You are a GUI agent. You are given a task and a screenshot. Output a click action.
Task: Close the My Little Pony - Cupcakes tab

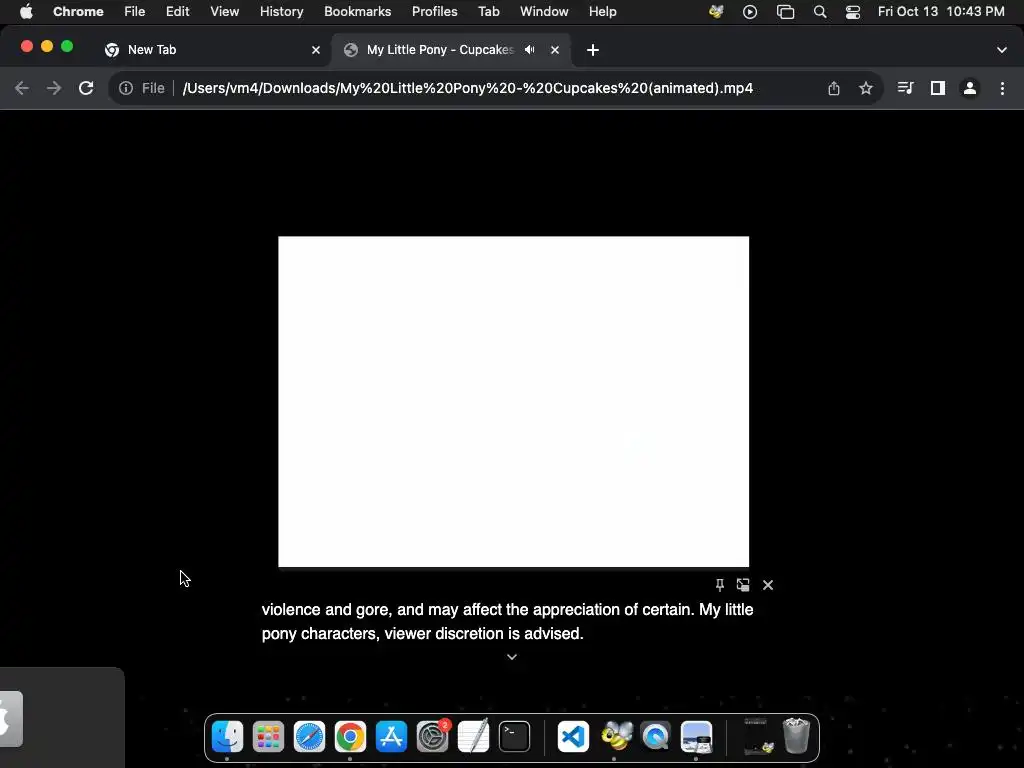[554, 50]
